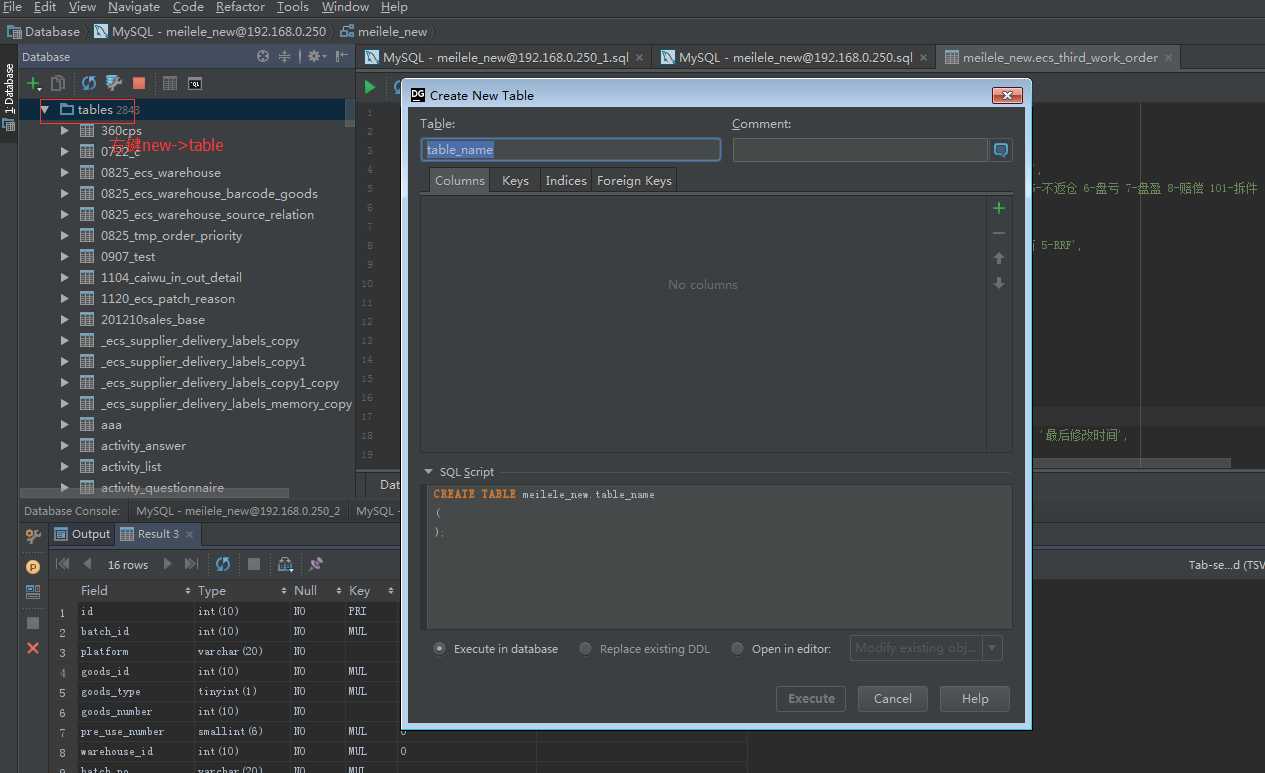
Task: Select Execute in database radio button
Action: click(440, 649)
